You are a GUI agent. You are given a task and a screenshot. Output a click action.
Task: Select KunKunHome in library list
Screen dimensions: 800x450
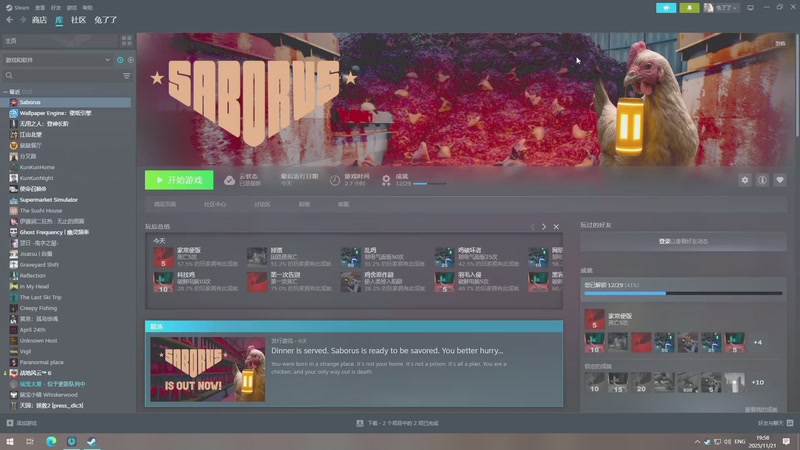(37, 167)
